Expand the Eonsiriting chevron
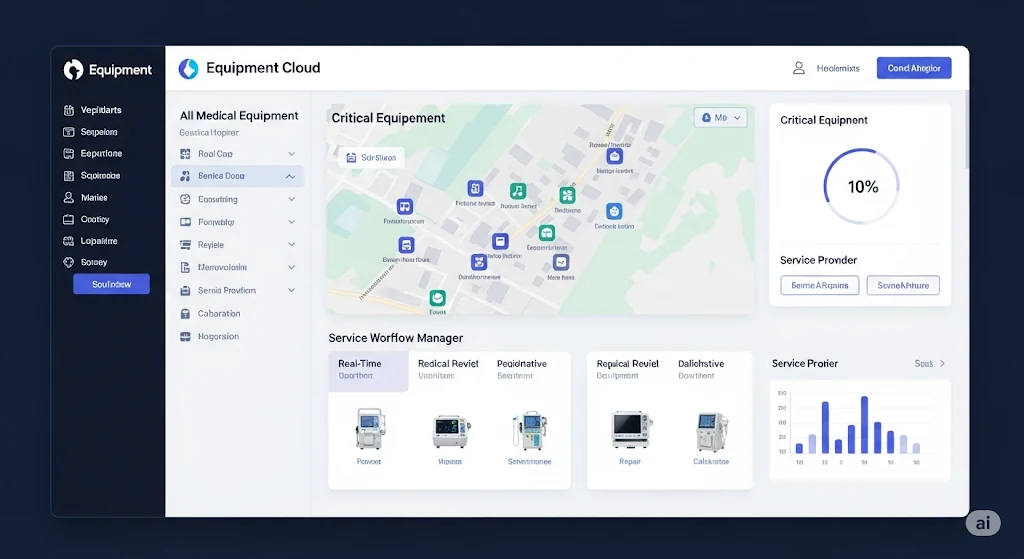Image resolution: width=1024 pixels, height=559 pixels. [291, 199]
